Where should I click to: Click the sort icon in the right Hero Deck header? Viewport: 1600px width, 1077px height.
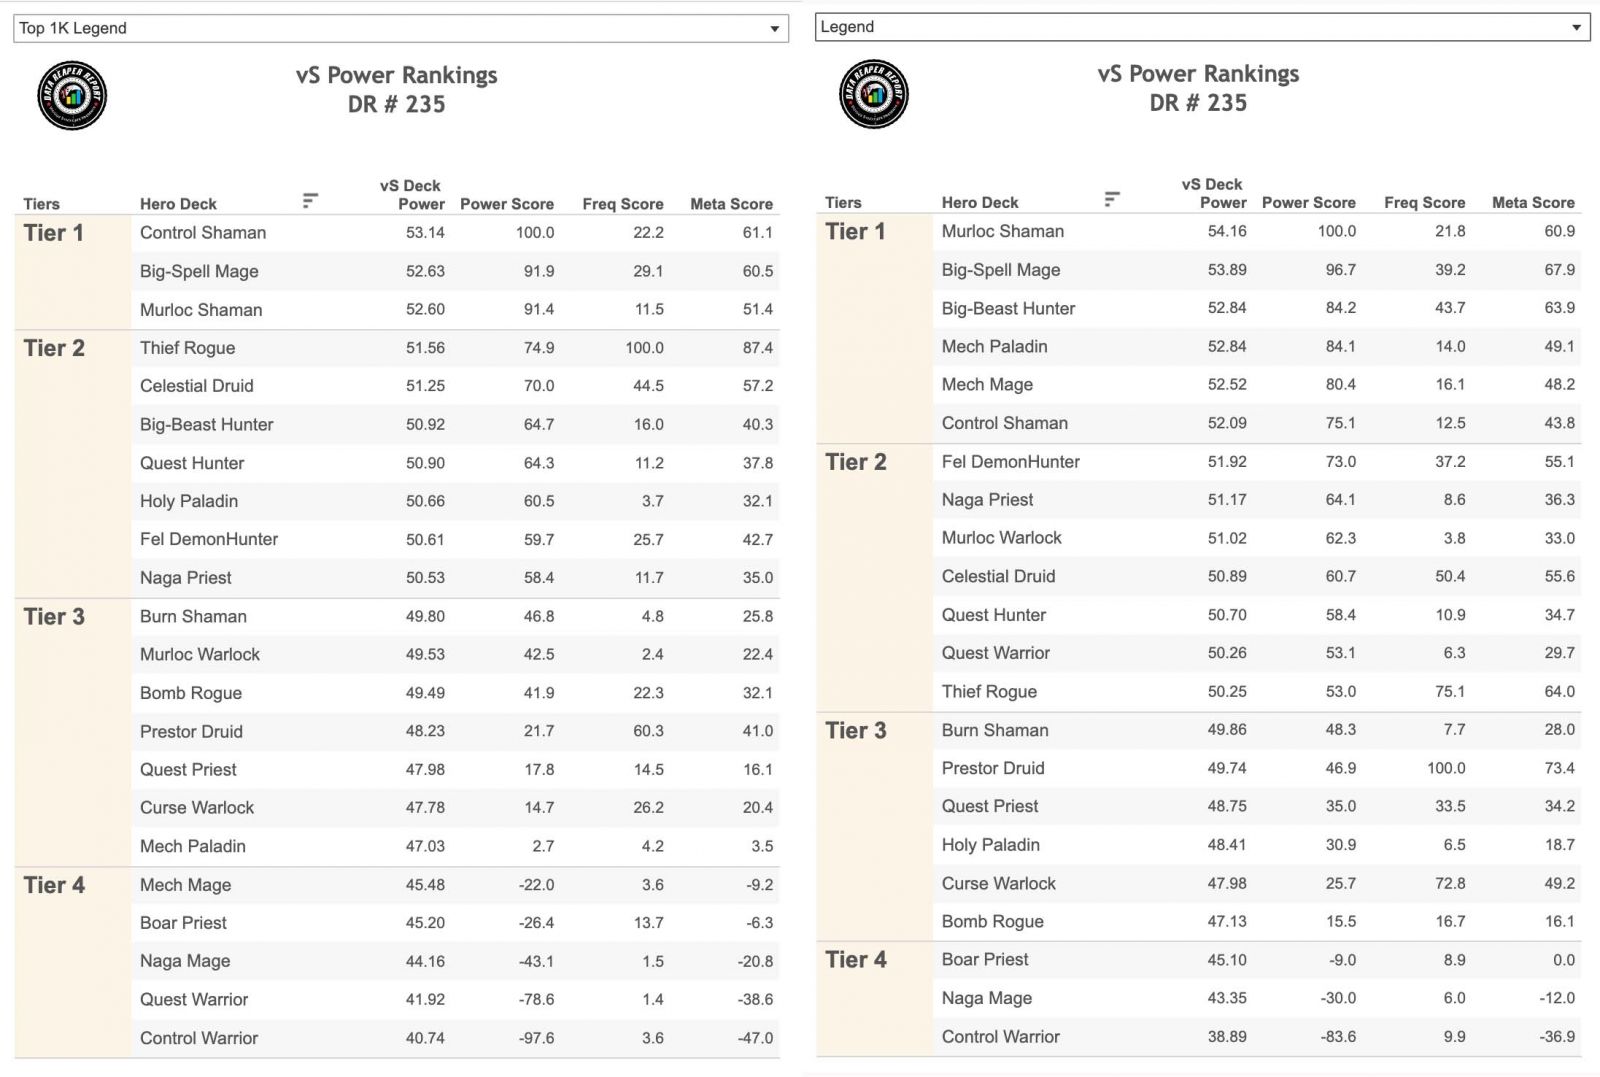click(1112, 199)
